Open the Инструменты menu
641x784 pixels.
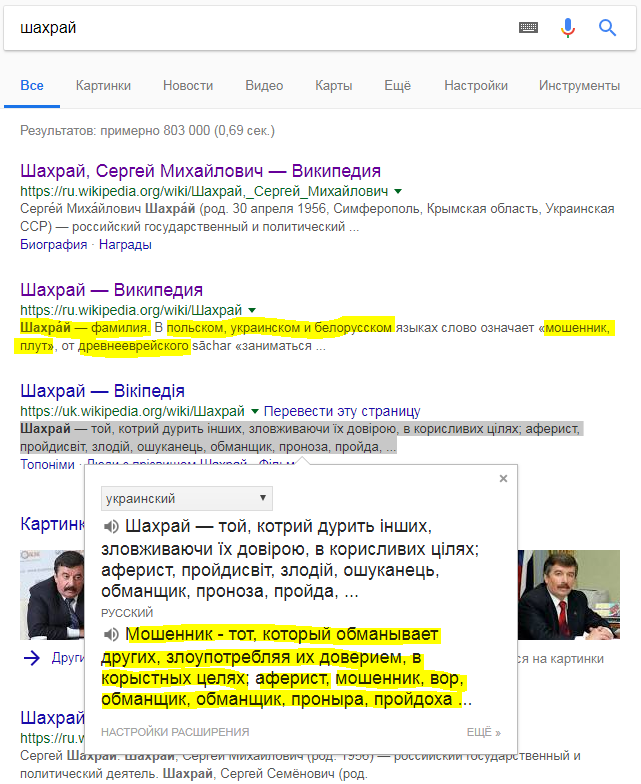(579, 86)
